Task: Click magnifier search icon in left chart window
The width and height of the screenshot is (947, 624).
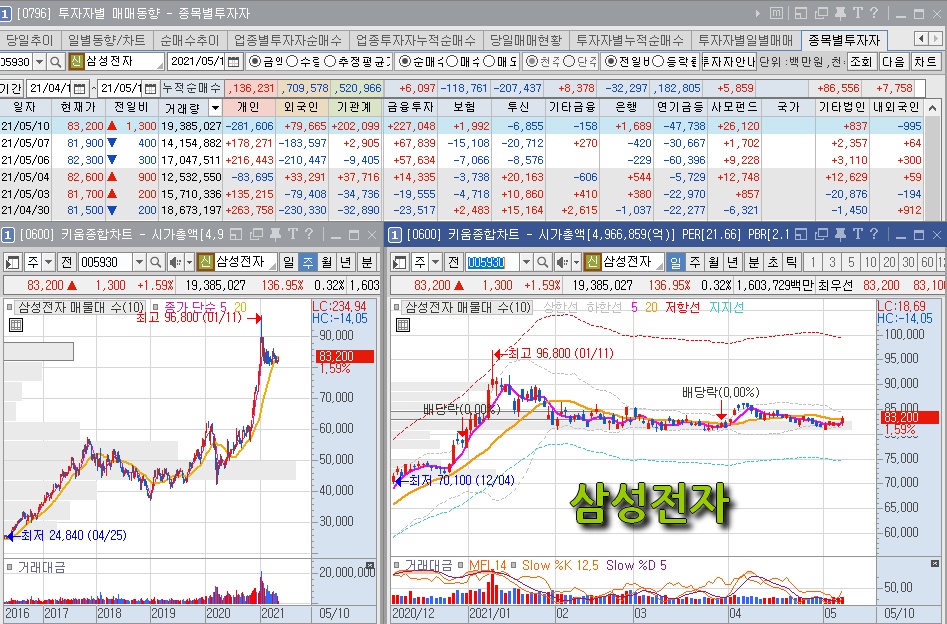Action: click(155, 262)
